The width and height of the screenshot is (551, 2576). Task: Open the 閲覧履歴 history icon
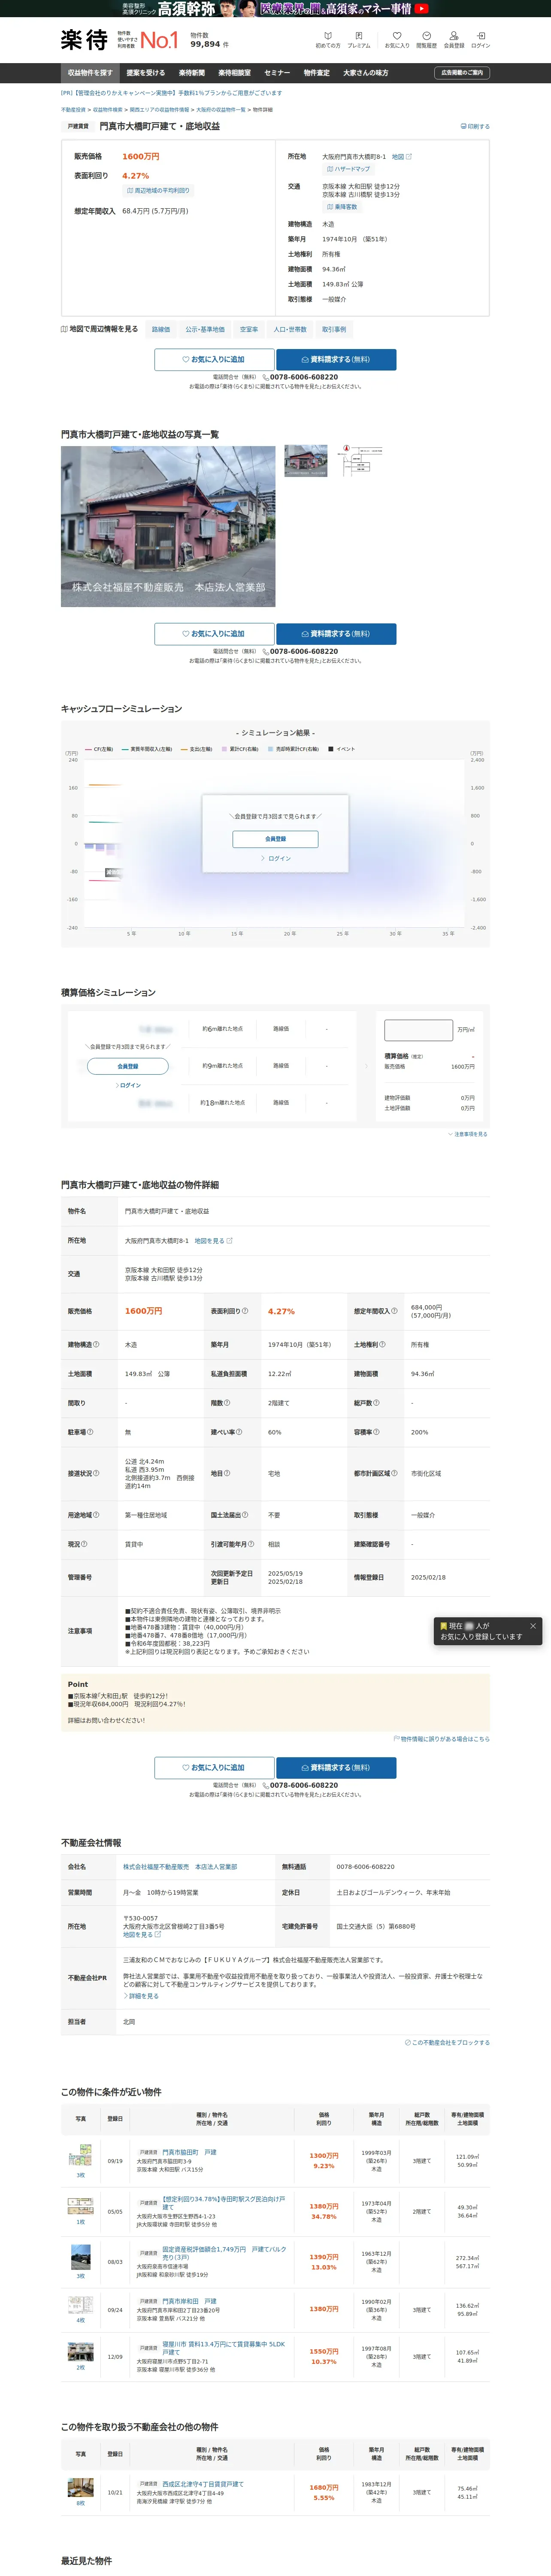pyautogui.click(x=426, y=40)
